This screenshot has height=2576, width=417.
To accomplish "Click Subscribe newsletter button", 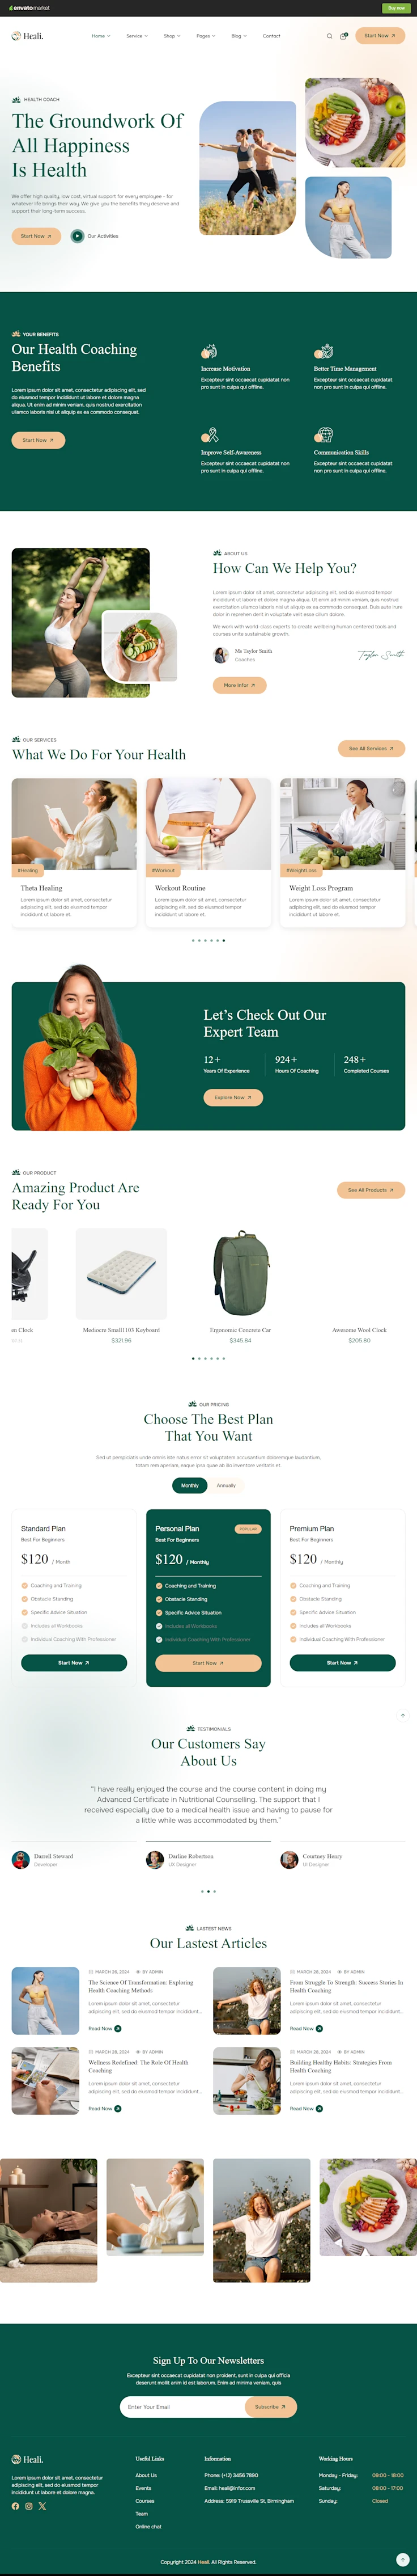I will (270, 2407).
